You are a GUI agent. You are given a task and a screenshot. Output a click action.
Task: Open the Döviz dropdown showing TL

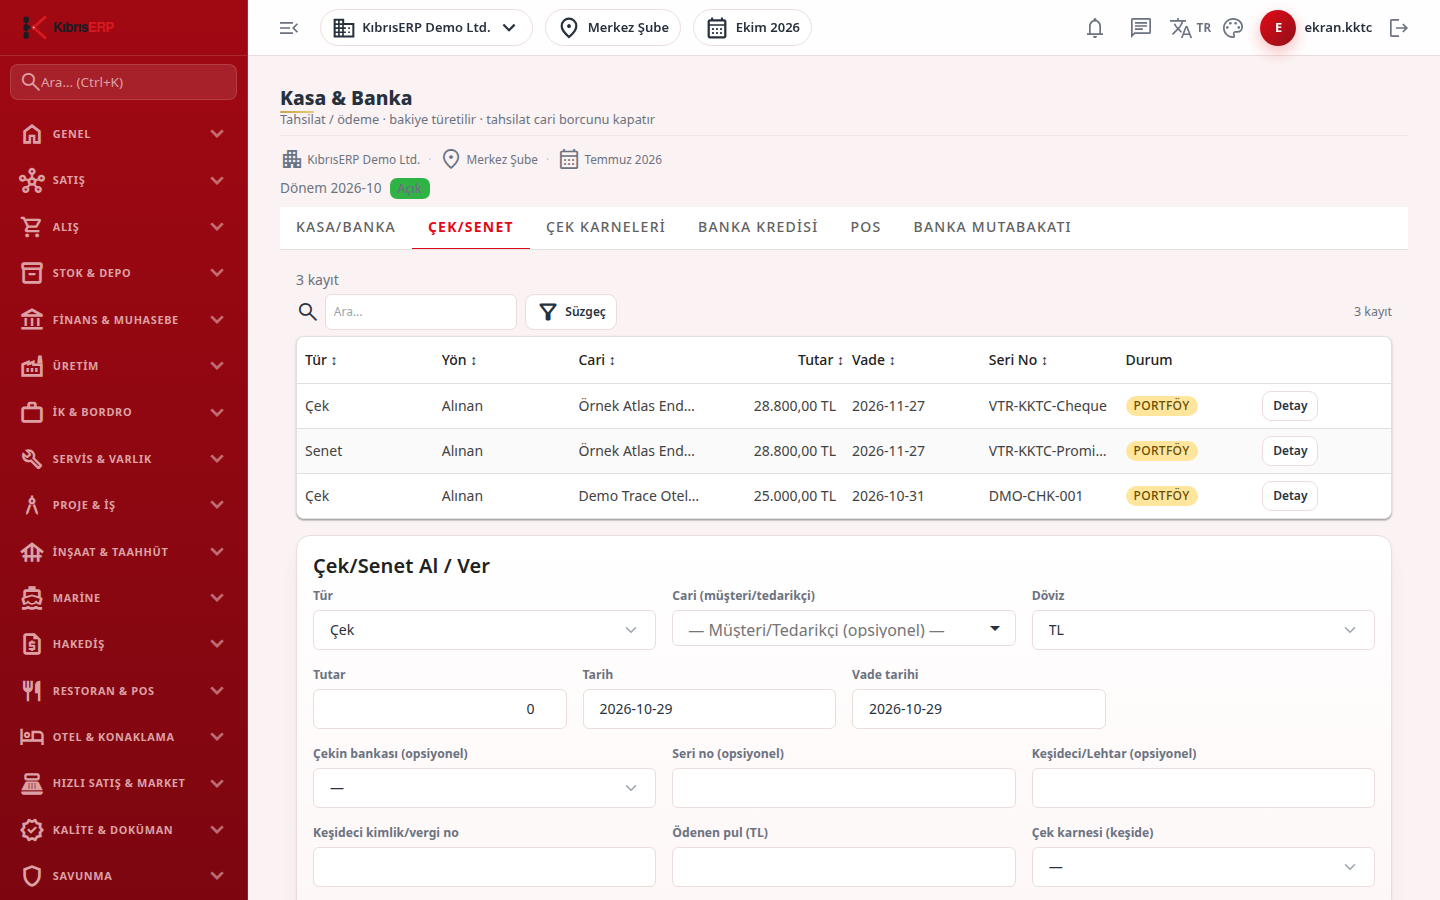1203,630
